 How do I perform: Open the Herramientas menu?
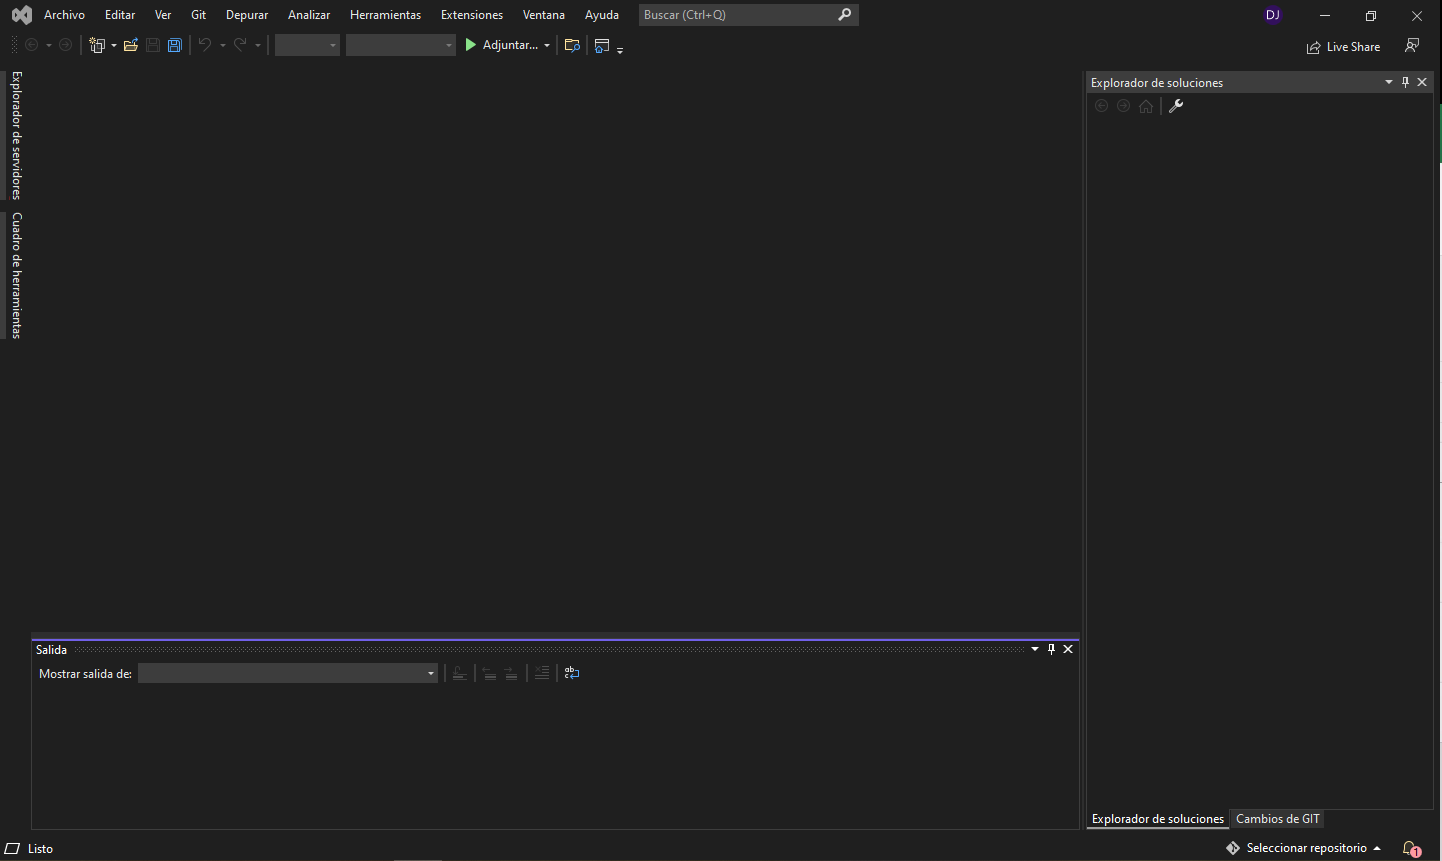(x=385, y=15)
